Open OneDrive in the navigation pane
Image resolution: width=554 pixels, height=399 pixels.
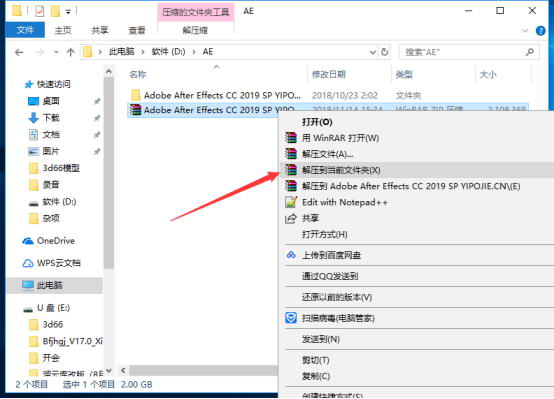point(49,241)
